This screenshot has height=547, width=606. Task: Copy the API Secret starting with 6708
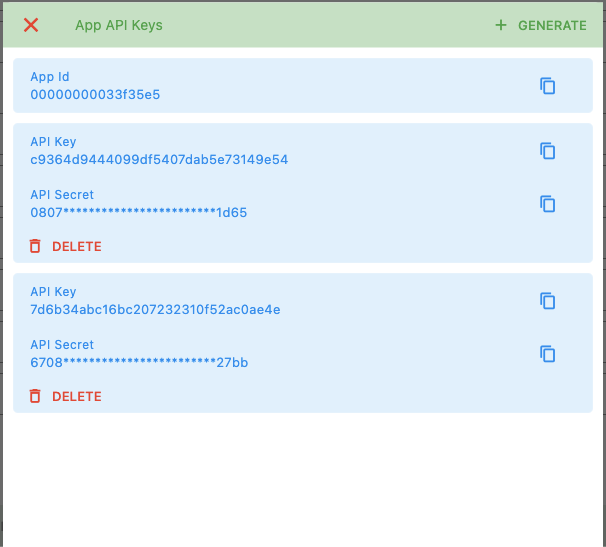[x=548, y=354]
